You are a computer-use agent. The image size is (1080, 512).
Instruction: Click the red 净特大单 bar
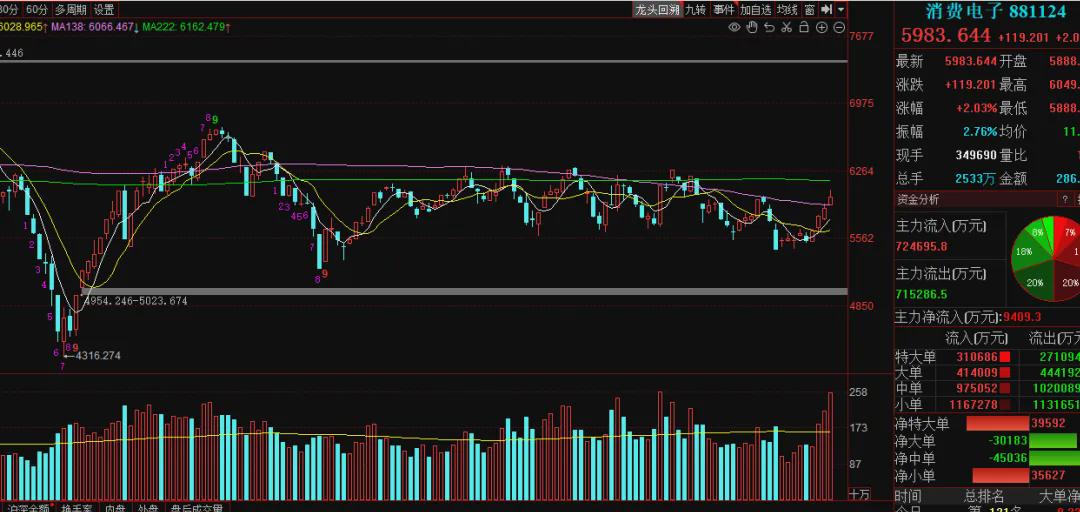click(x=998, y=423)
